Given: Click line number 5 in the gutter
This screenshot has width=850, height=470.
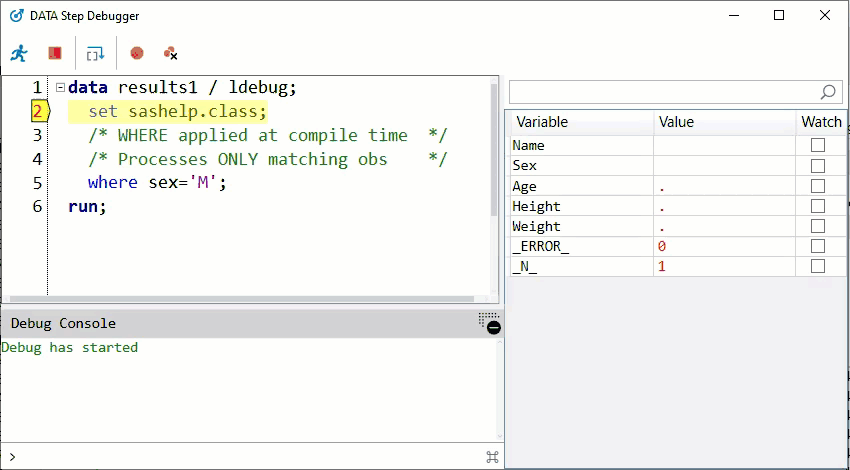Looking at the screenshot, I should tap(37, 183).
